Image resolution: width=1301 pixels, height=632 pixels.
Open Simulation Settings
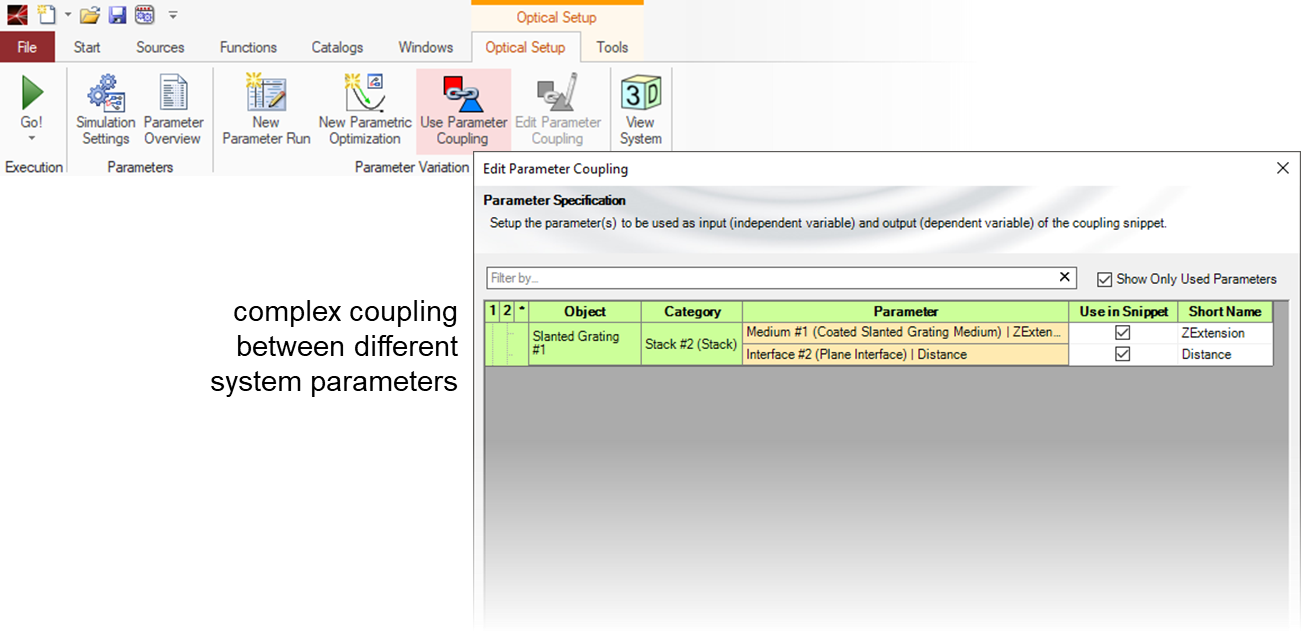[105, 110]
